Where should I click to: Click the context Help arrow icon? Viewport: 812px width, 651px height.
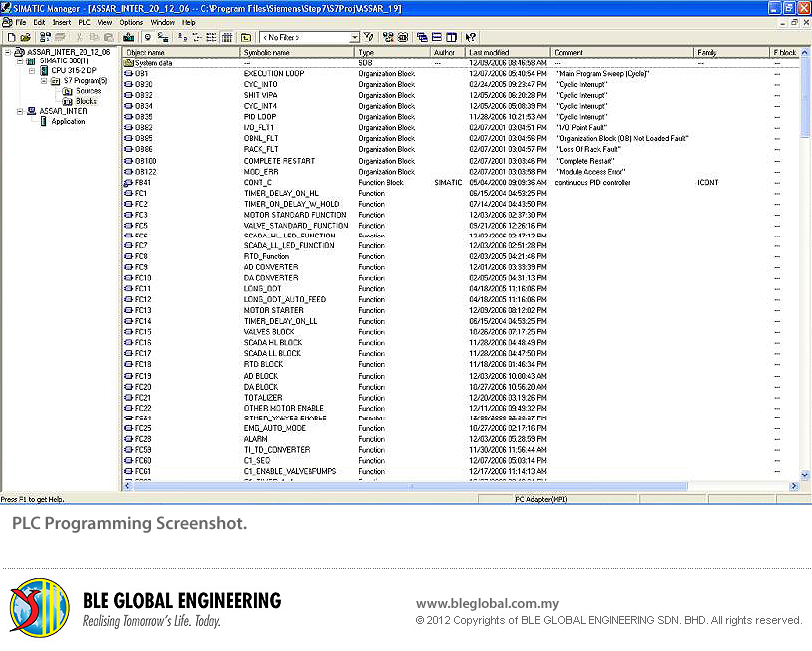point(470,37)
